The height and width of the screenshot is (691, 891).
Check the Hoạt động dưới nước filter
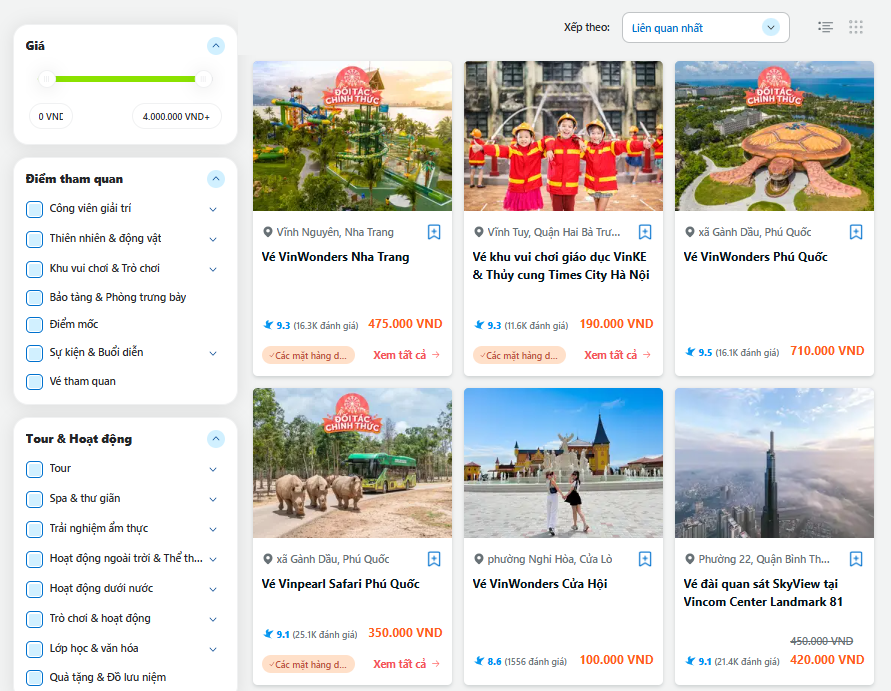(34, 589)
